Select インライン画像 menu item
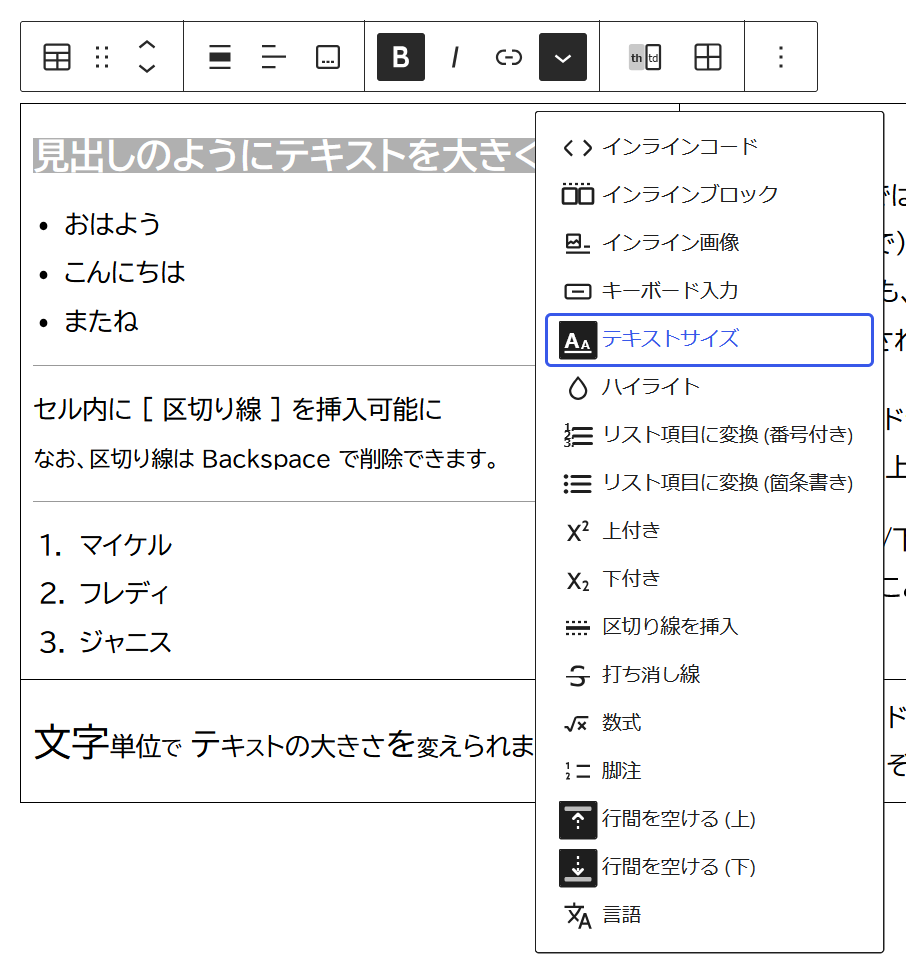Image resolution: width=906 pixels, height=977 pixels. pos(709,243)
